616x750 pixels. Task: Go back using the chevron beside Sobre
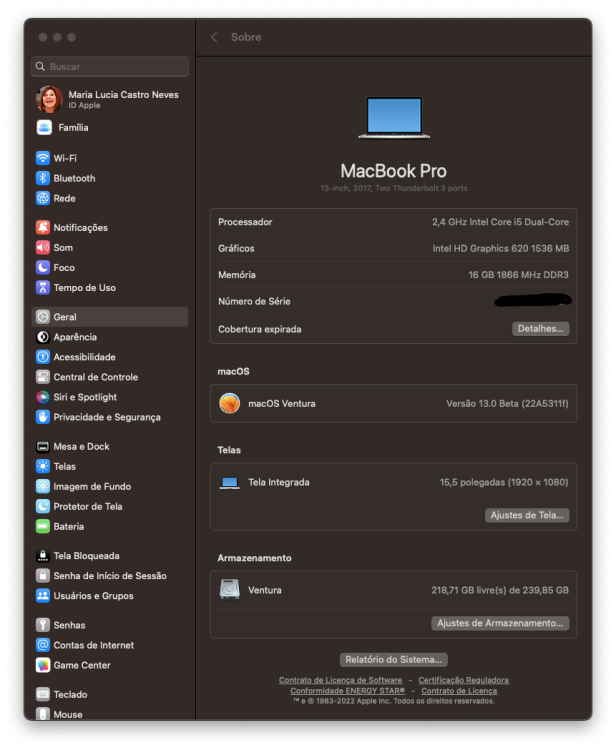(214, 37)
